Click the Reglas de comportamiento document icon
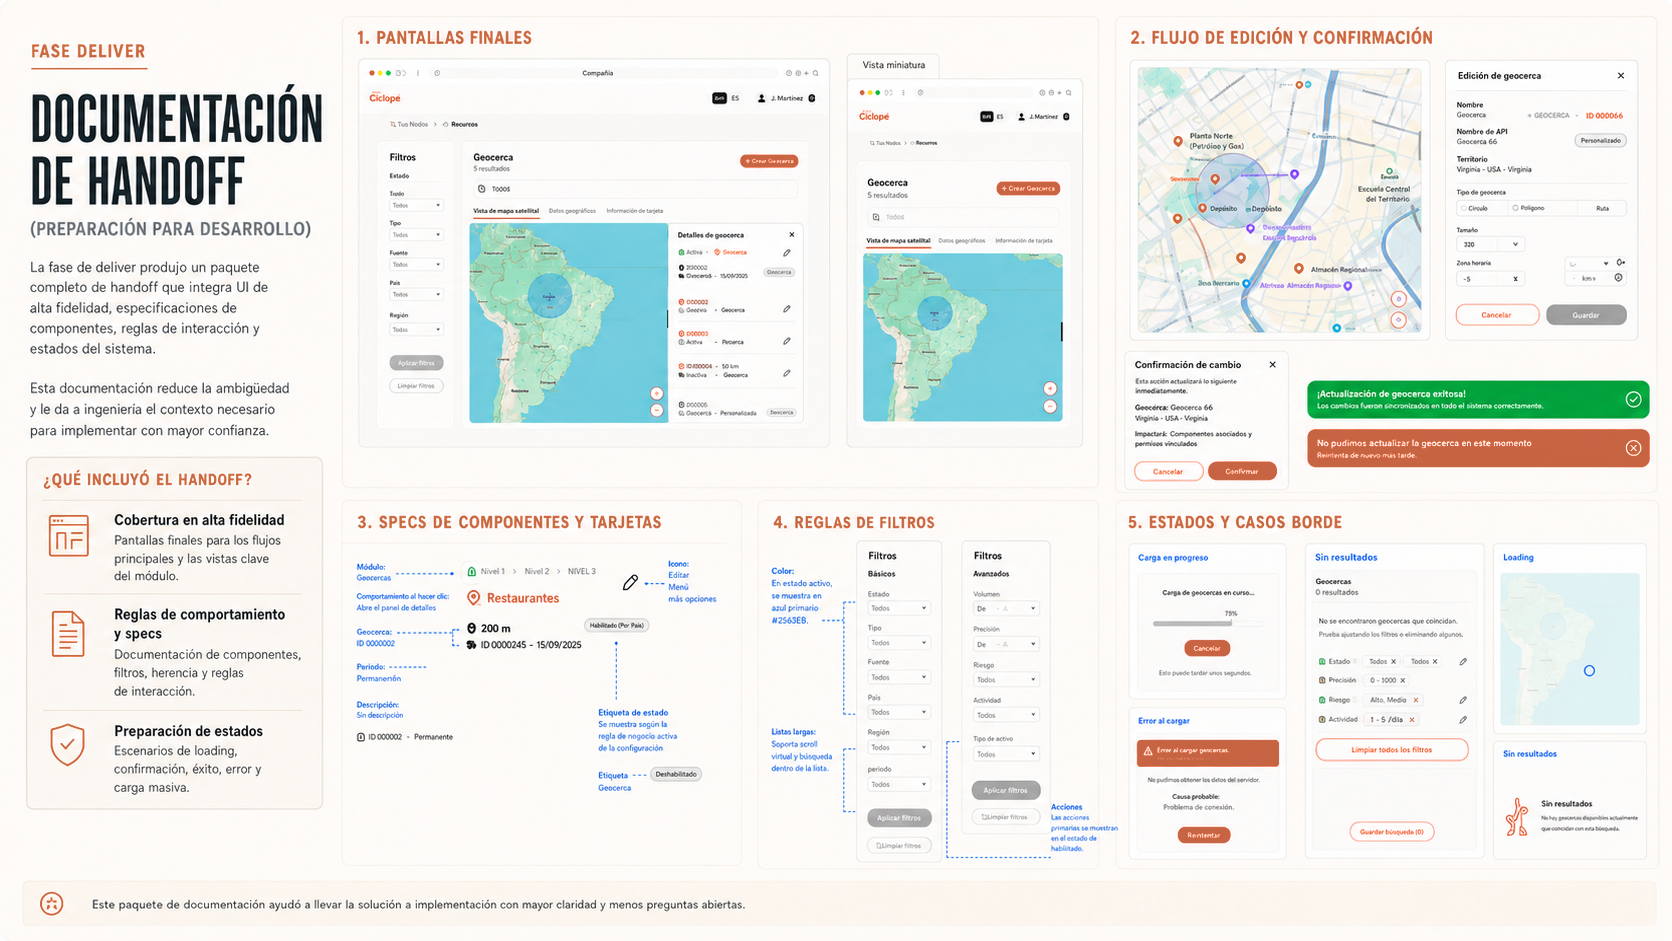This screenshot has height=941, width=1672. pos(68,634)
